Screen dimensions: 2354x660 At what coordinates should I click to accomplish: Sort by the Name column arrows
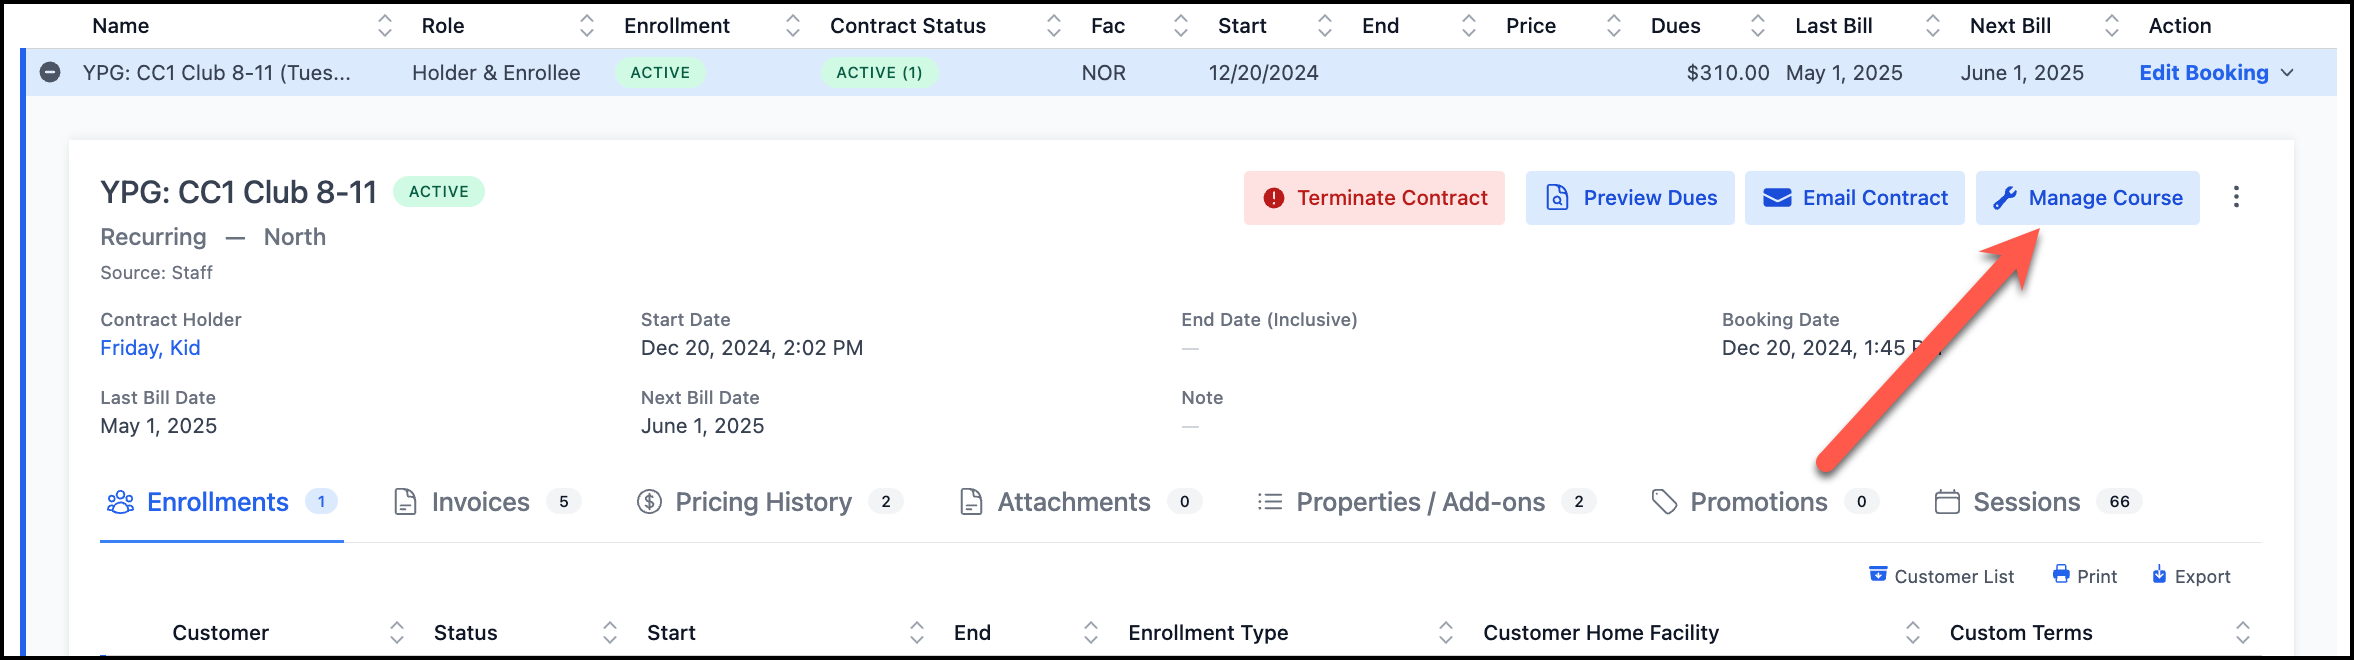coord(385,26)
